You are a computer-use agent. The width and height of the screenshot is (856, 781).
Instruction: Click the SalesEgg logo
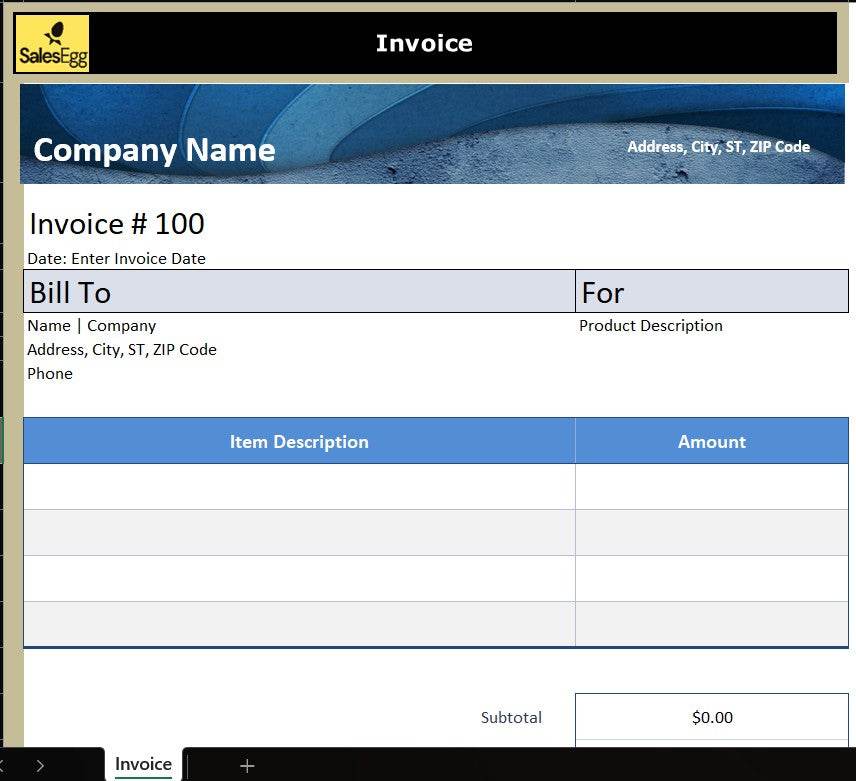[x=52, y=44]
